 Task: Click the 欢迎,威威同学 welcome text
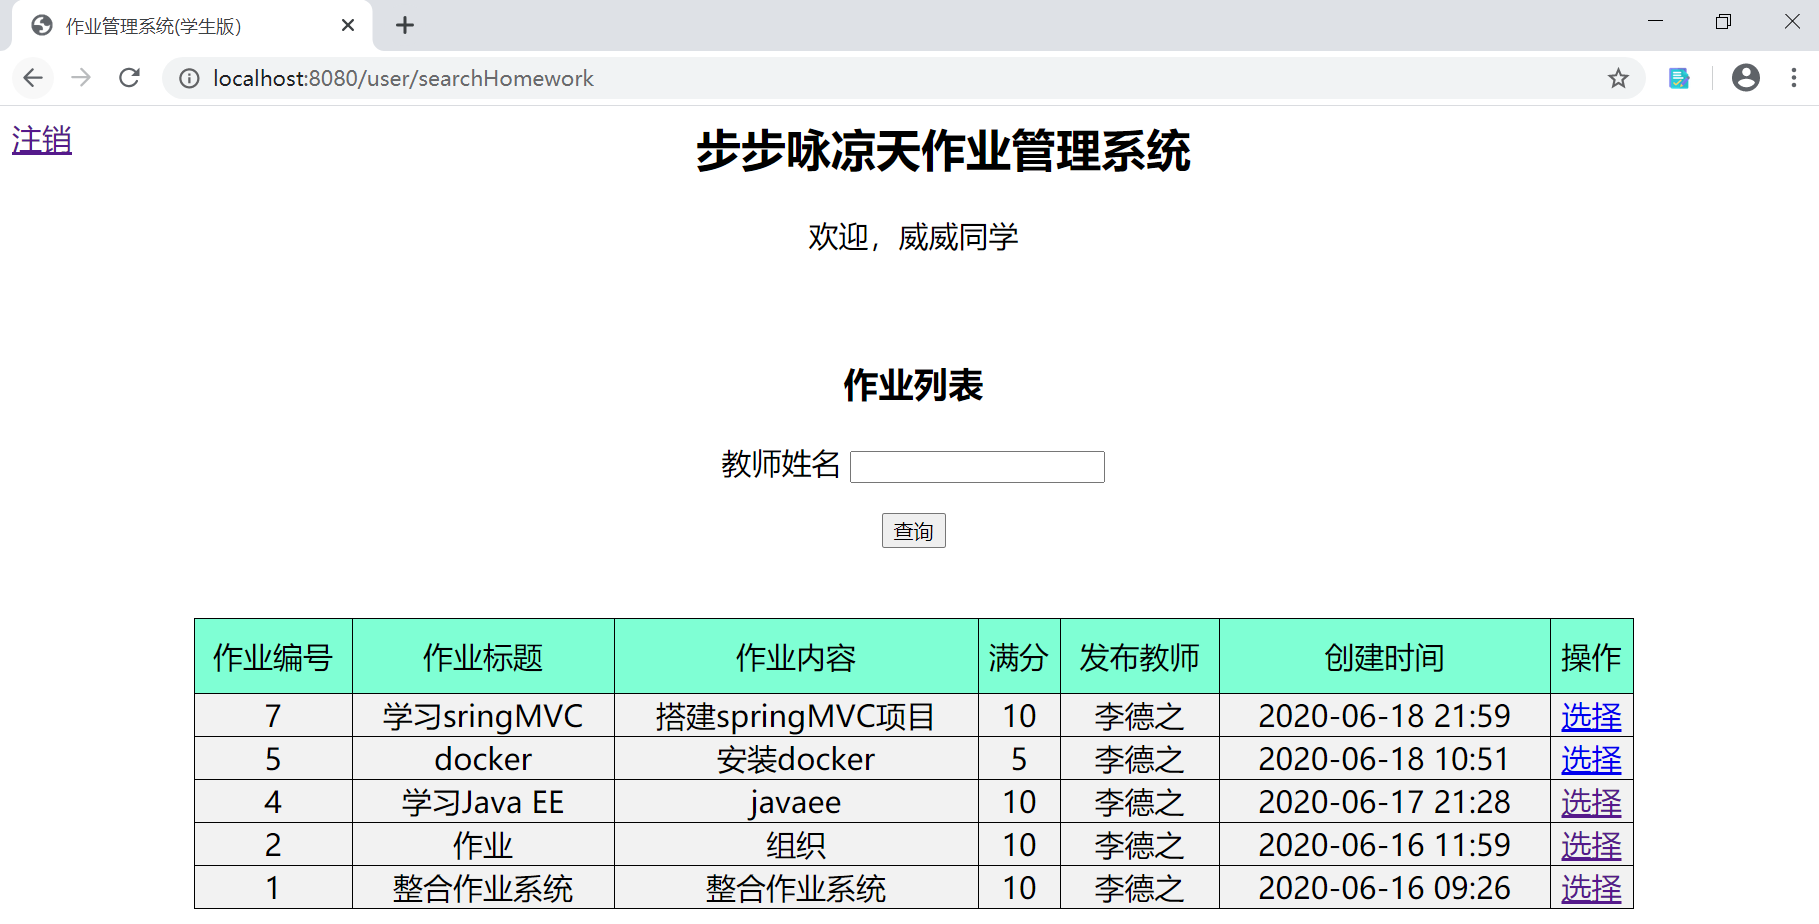tap(913, 237)
